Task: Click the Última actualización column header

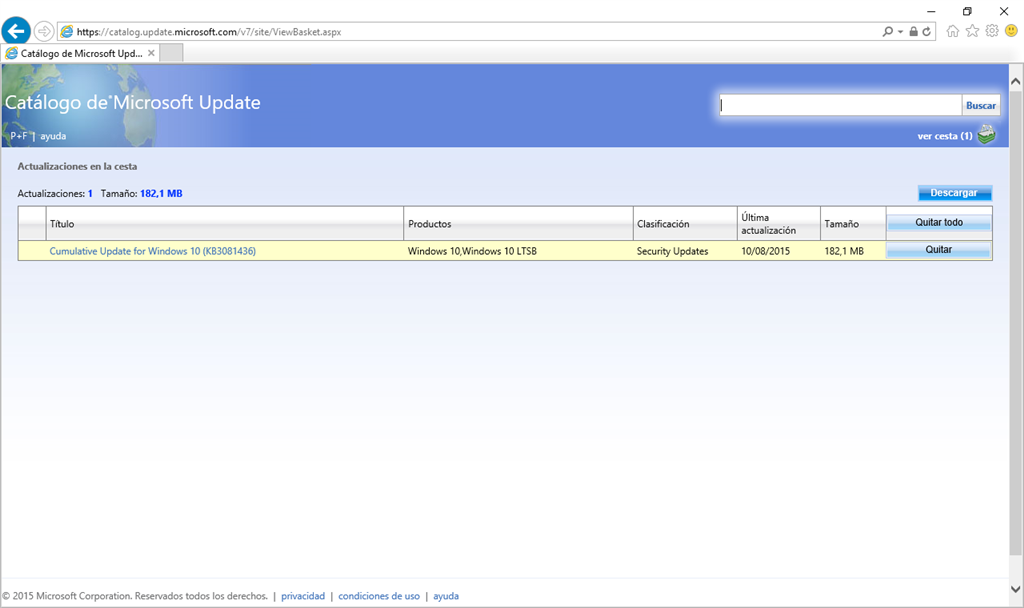Action: 778,223
